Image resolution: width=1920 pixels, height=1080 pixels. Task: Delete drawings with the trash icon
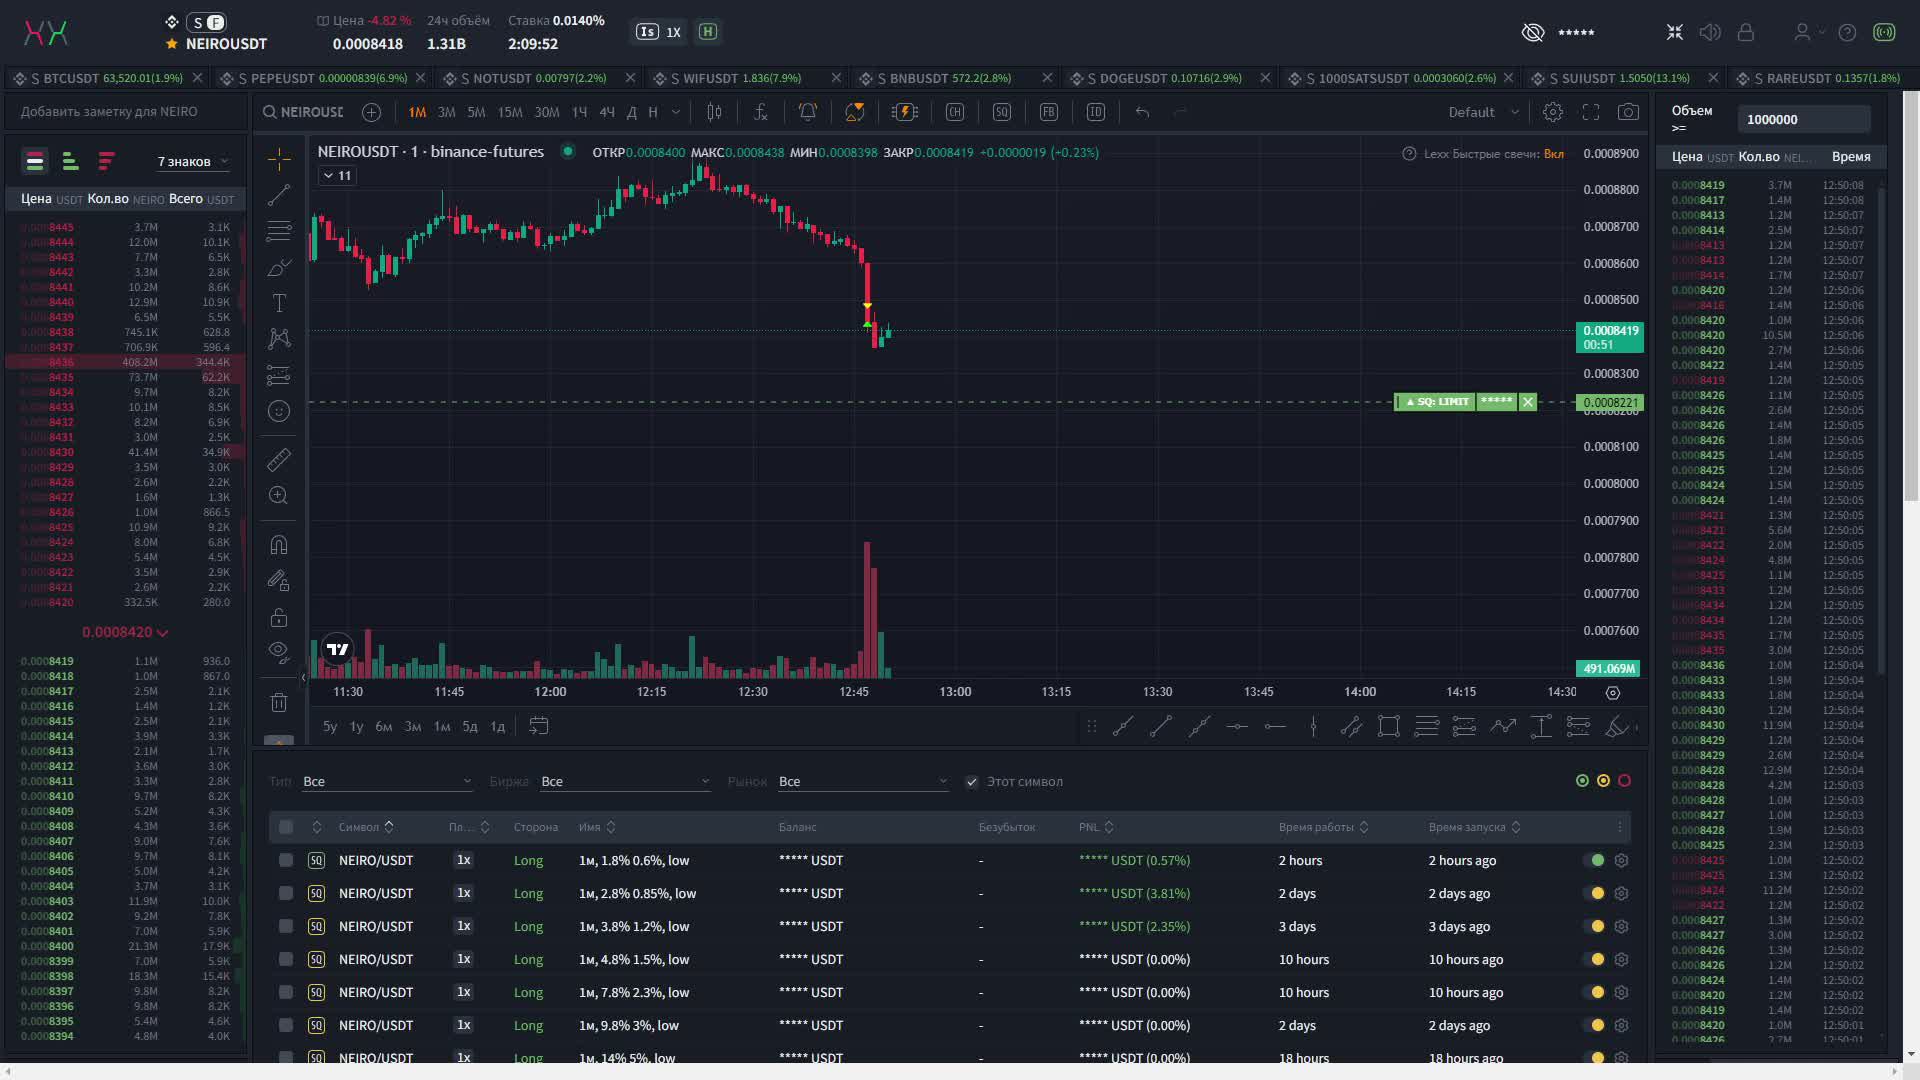(x=279, y=703)
